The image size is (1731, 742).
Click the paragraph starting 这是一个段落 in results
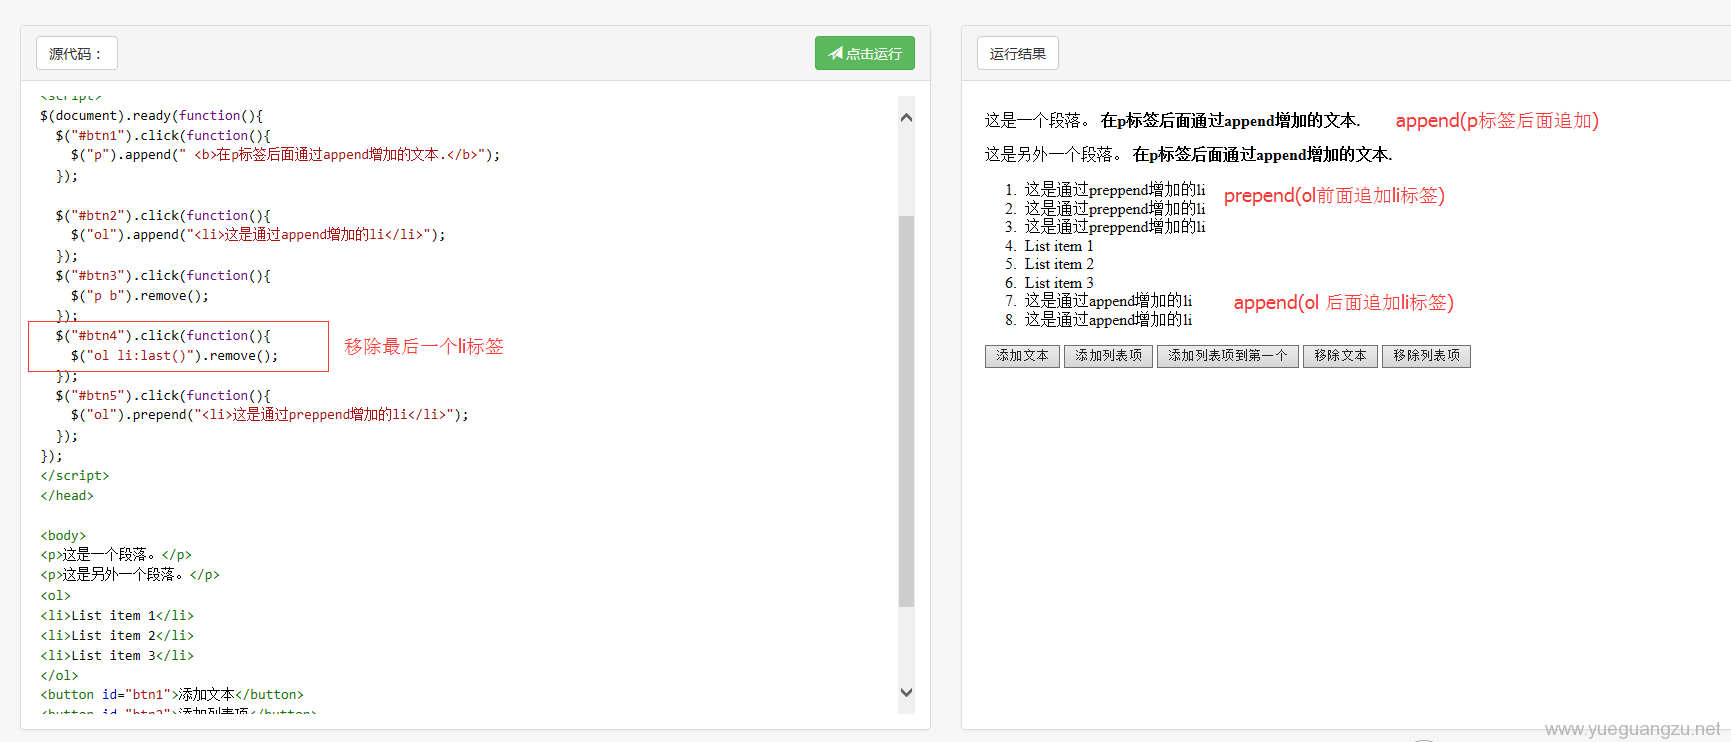point(1172,120)
